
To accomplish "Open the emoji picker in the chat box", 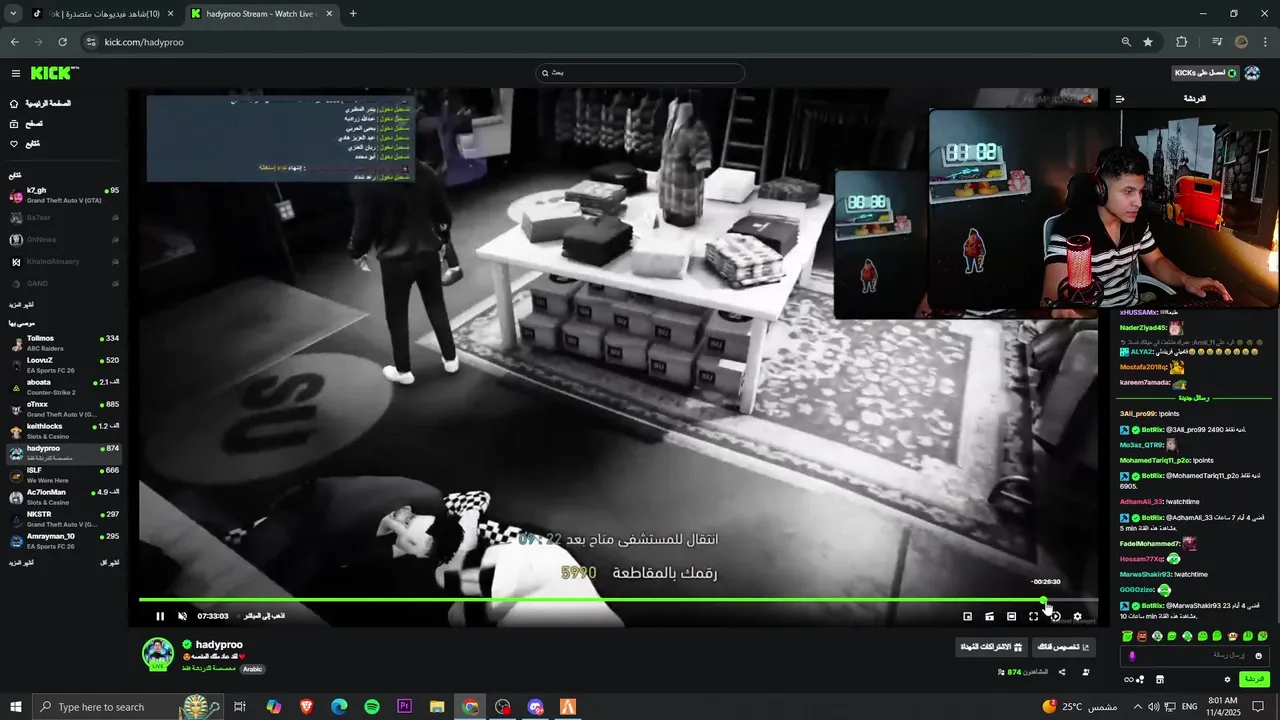I will pyautogui.click(x=1258, y=656).
